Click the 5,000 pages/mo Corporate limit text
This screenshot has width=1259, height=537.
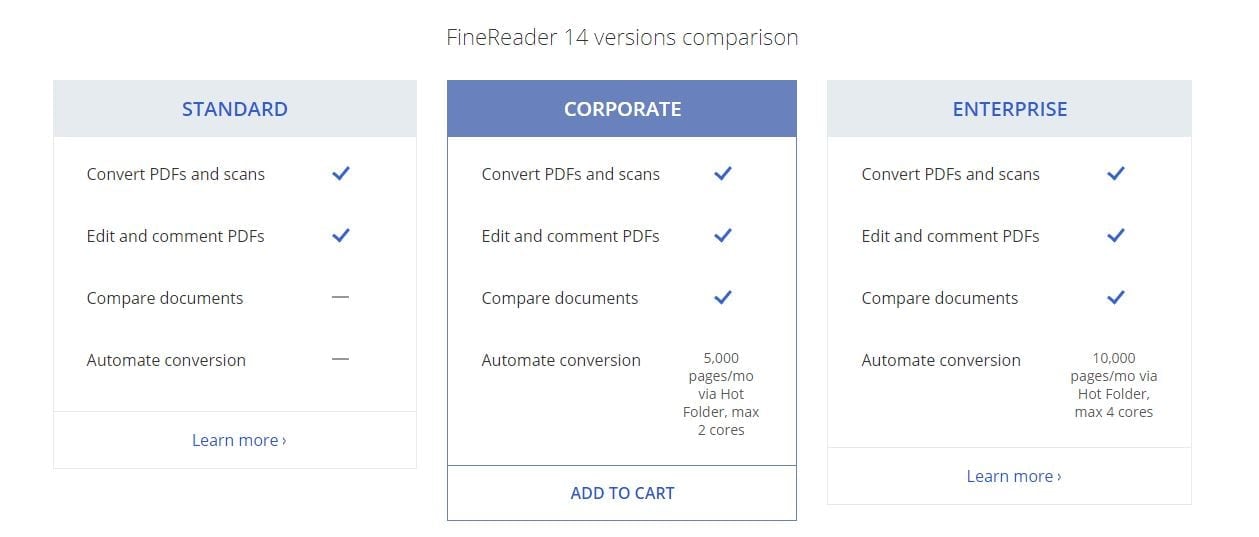tap(721, 394)
